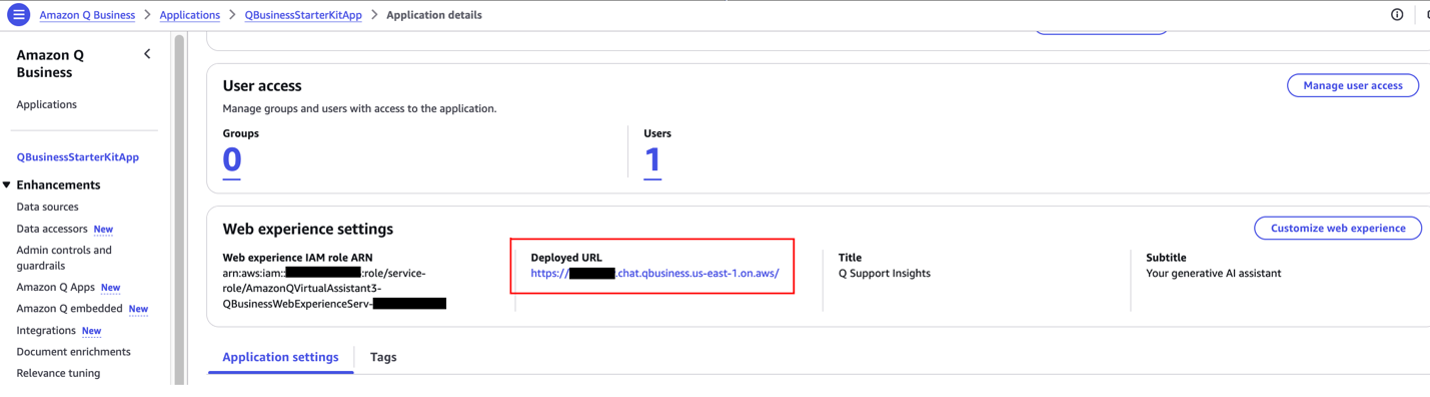Select Applications in the sidebar
This screenshot has width=1430, height=397.
tap(47, 104)
